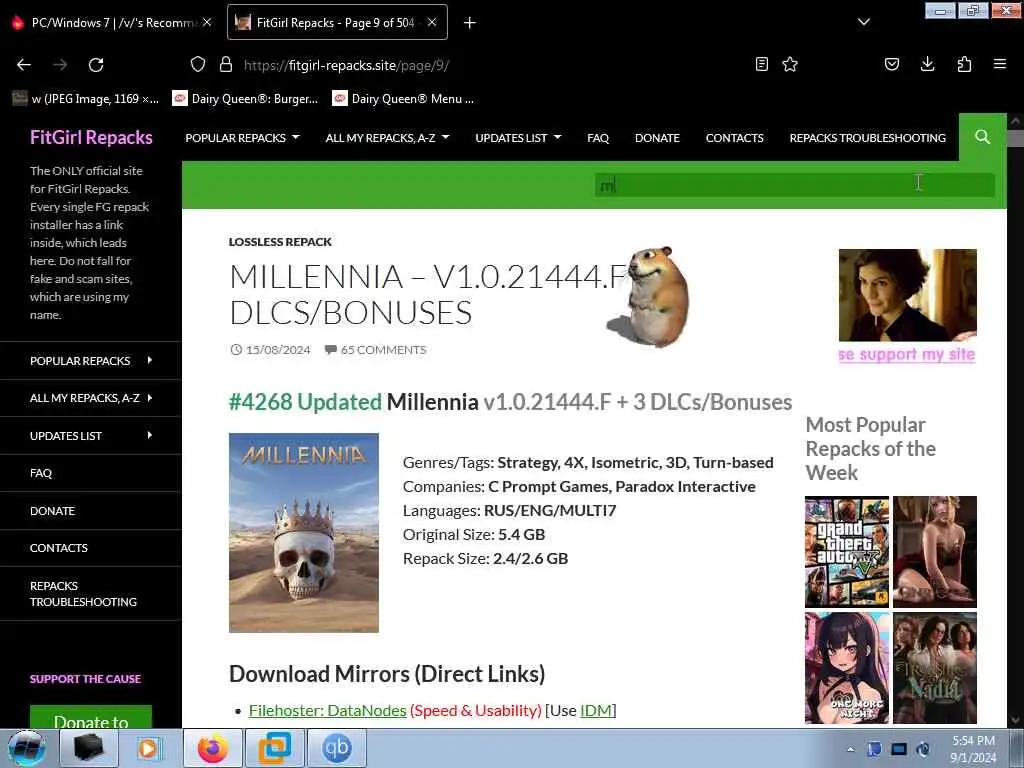Screen dimensions: 1024x768
Task: Open the Treasure of Nadia thumbnail
Action: [935, 667]
